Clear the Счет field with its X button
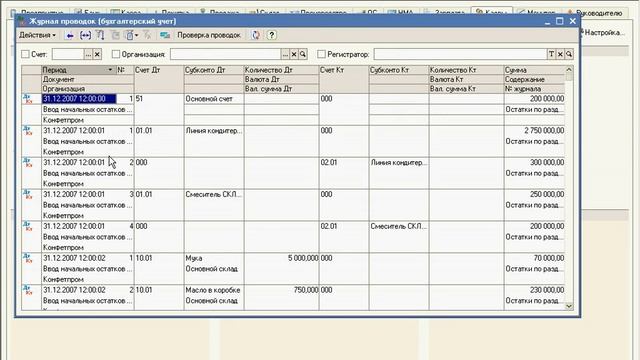Viewport: 640px width, 360px height. click(97, 54)
